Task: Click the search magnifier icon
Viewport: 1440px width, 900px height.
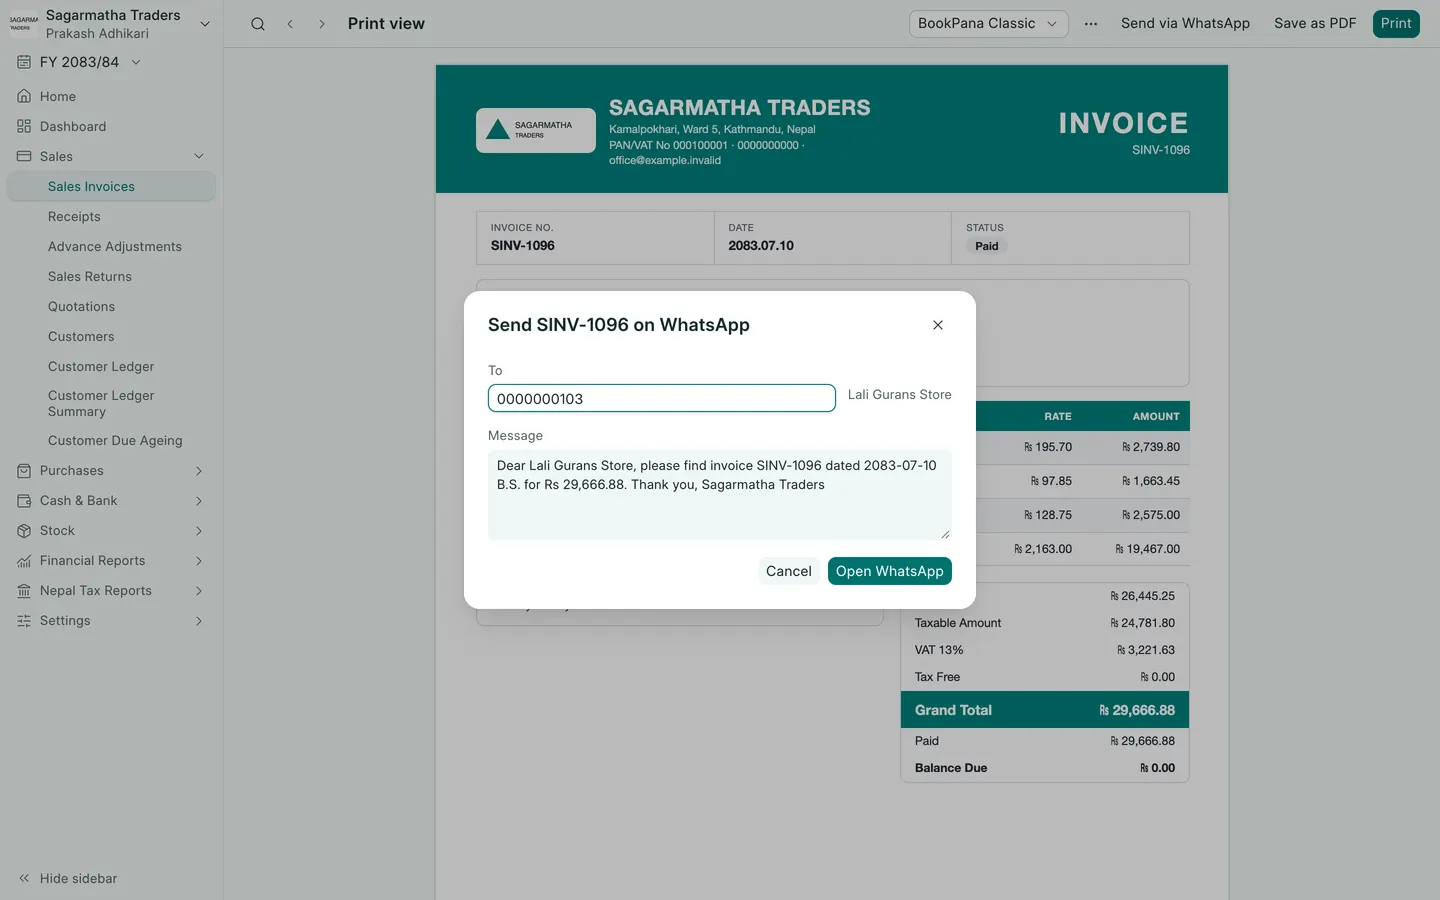Action: pos(258,24)
